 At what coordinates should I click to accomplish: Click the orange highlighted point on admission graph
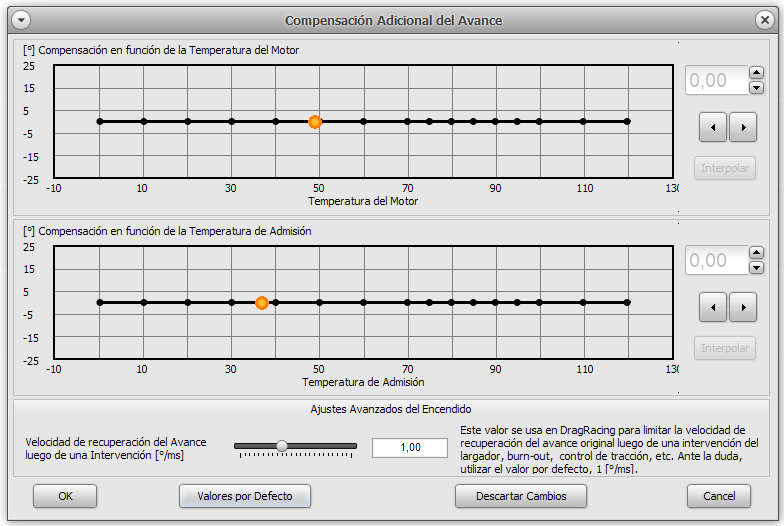coord(262,302)
